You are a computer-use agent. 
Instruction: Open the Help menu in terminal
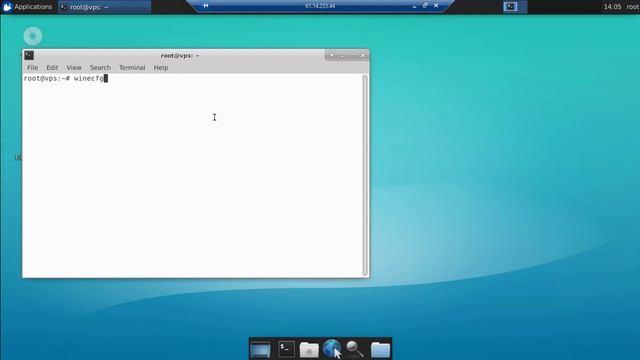tap(161, 68)
